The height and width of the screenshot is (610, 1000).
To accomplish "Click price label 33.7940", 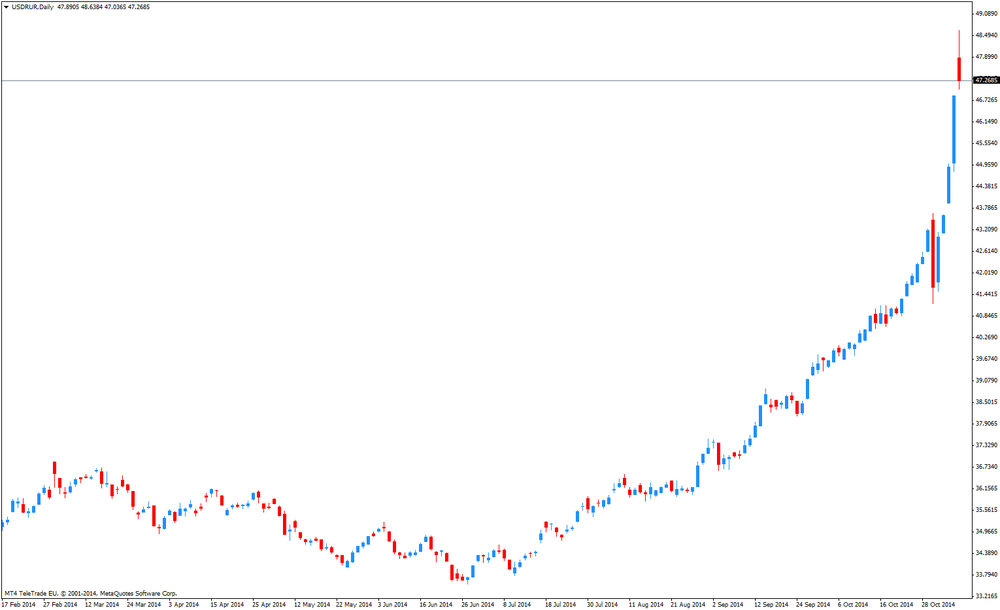I will pyautogui.click(x=986, y=574).
